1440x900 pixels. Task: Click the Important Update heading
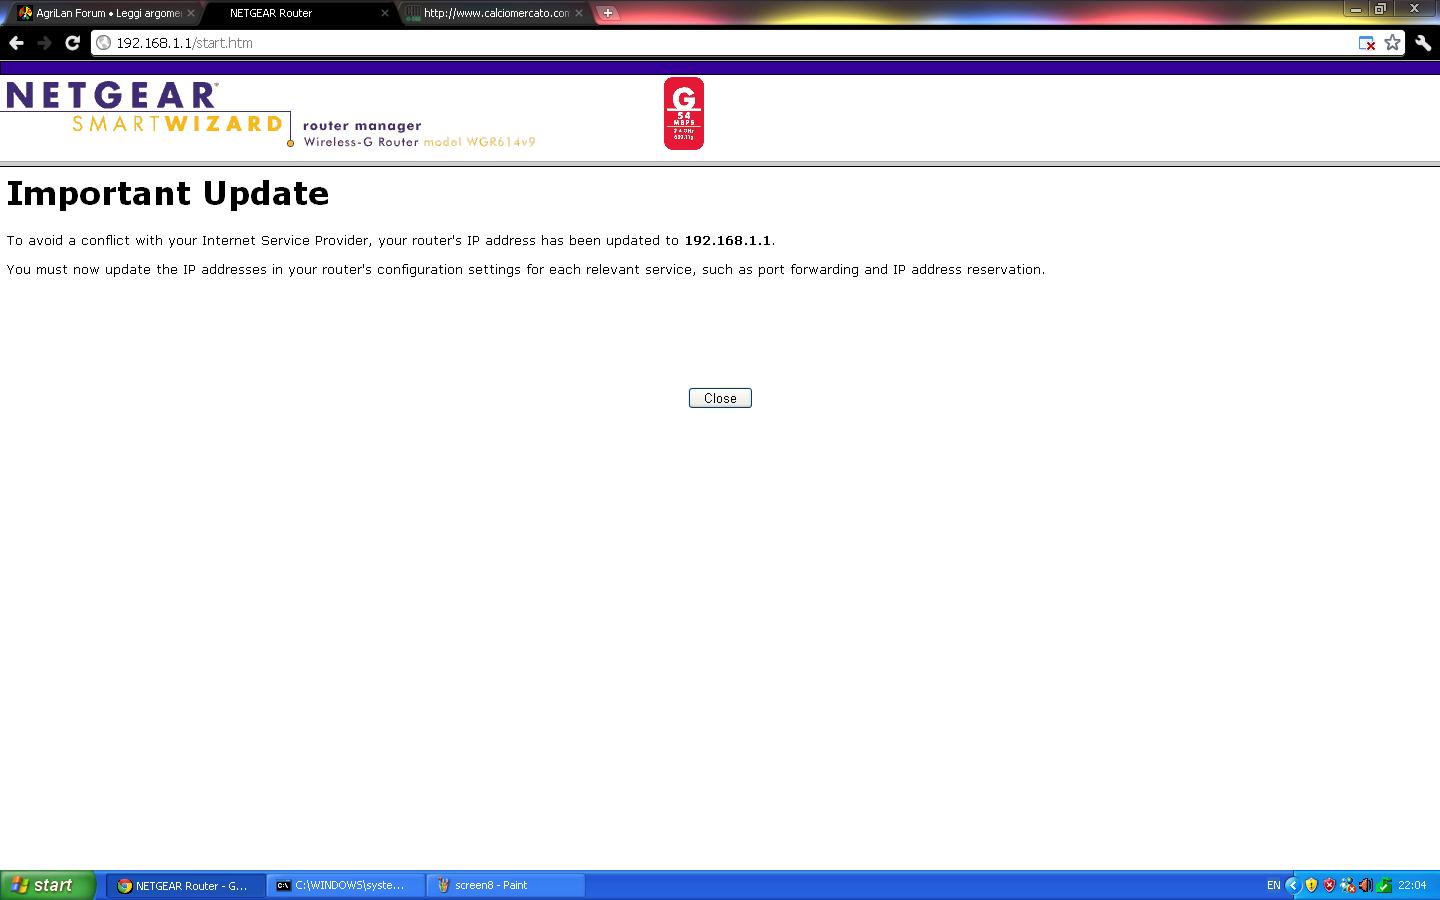click(x=168, y=193)
